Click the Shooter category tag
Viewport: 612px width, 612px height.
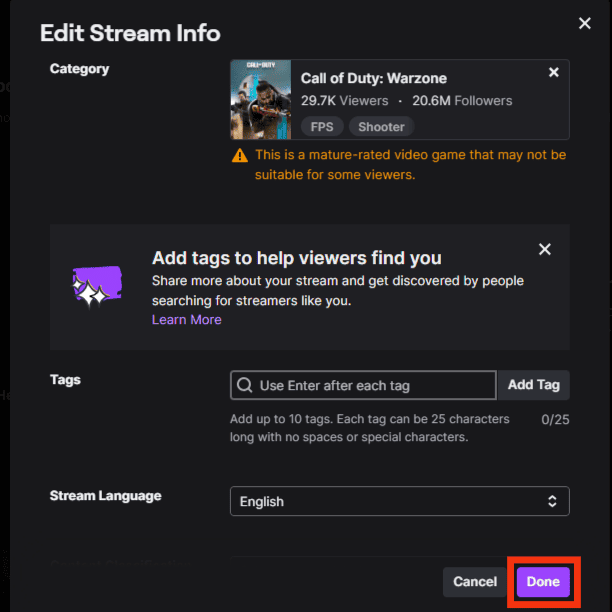(x=381, y=127)
